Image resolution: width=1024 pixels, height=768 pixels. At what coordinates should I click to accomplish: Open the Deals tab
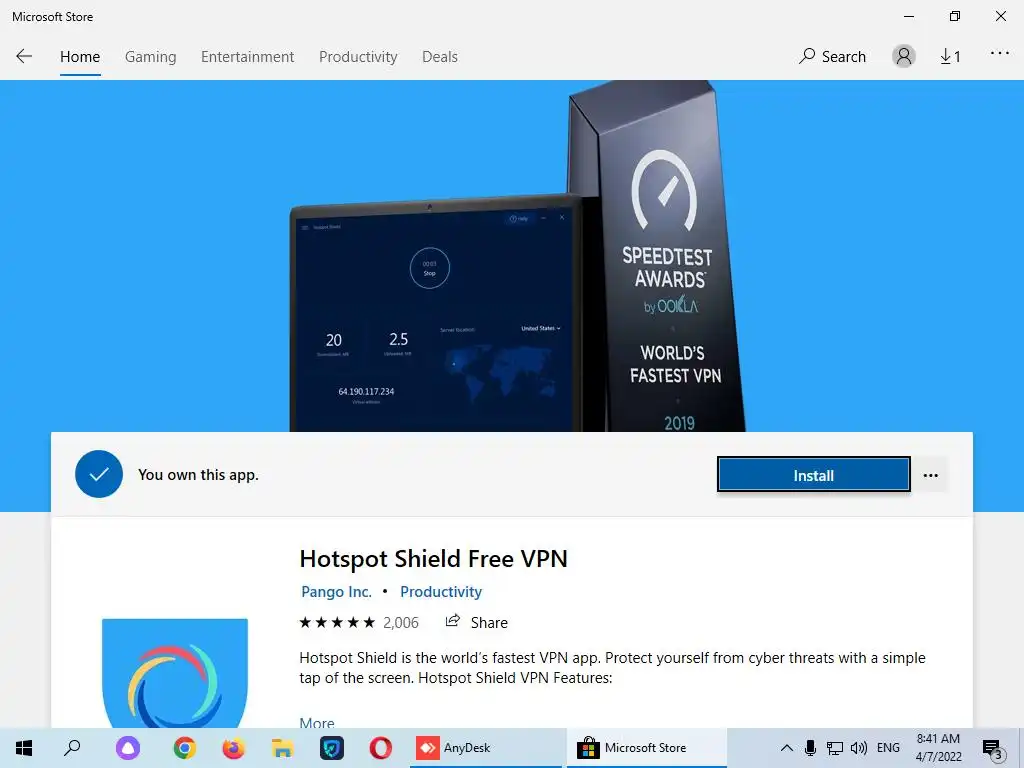(x=440, y=57)
